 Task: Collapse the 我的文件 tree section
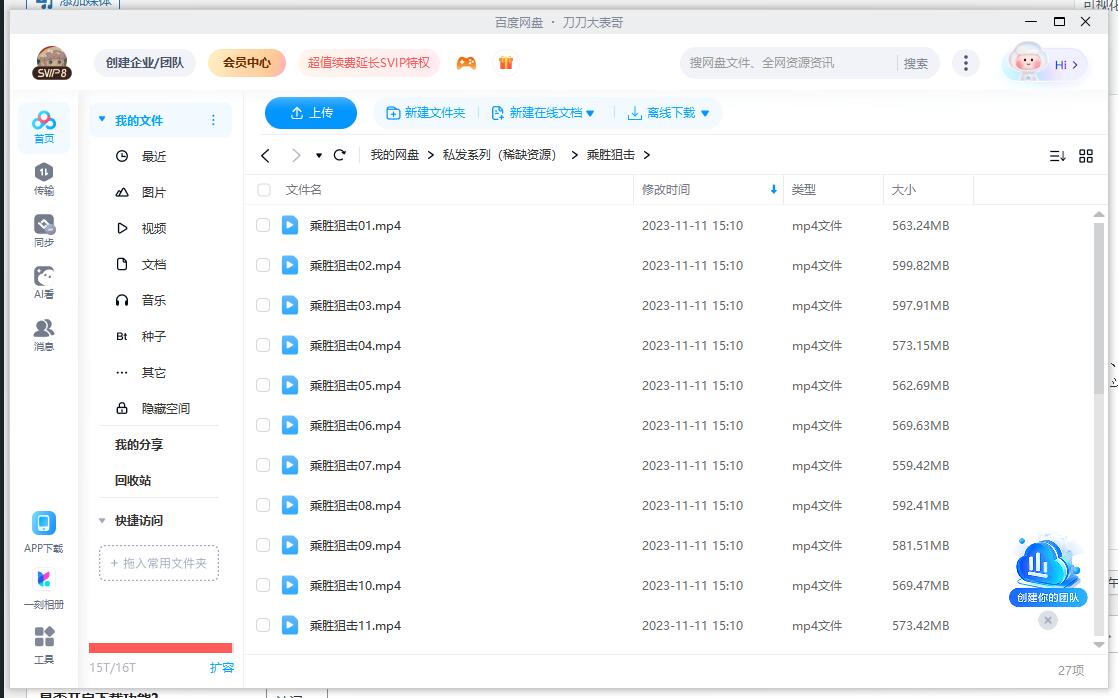(102, 120)
